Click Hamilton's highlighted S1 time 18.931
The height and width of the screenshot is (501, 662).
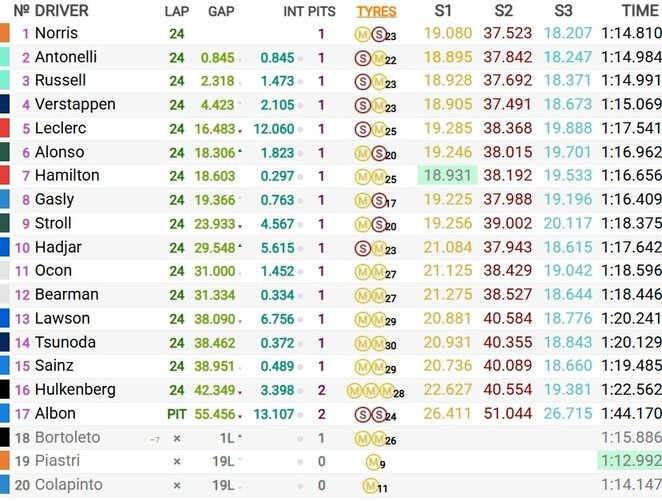[447, 176]
